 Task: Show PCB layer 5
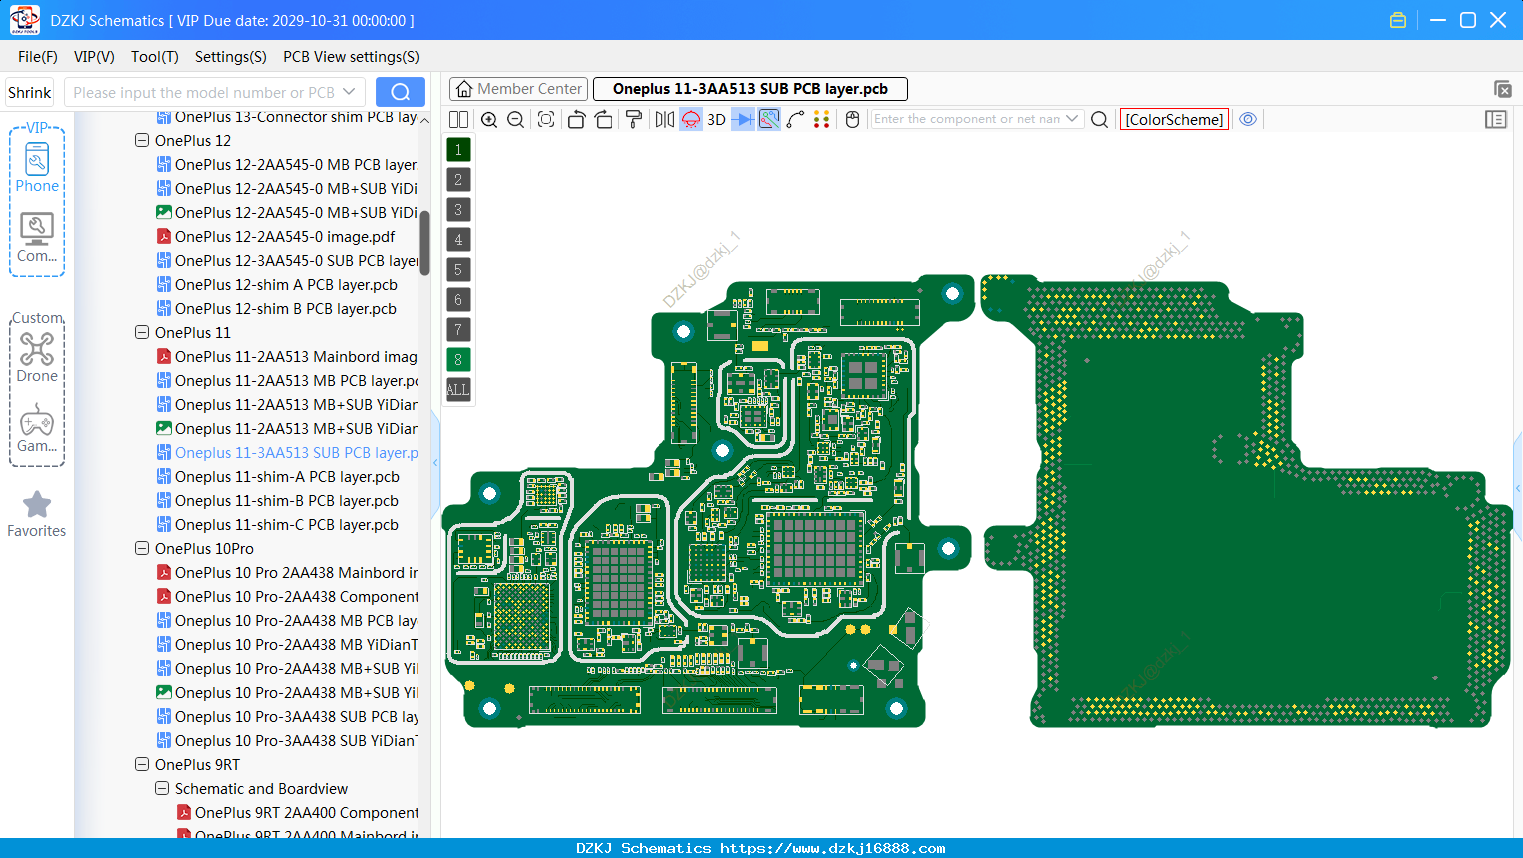pos(458,269)
